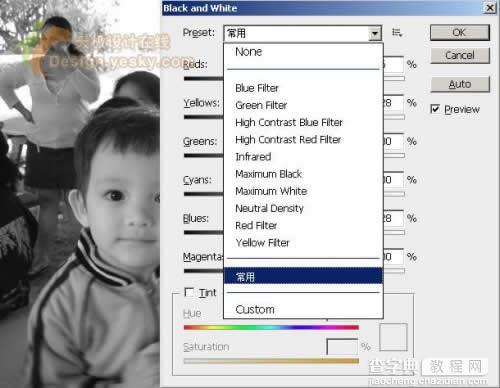Viewport: 500px width, 388px height.
Task: Click the Cancel button
Action: pyautogui.click(x=460, y=55)
